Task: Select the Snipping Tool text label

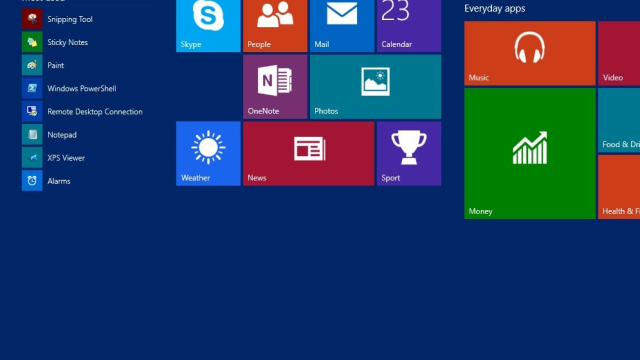Action: coord(70,19)
